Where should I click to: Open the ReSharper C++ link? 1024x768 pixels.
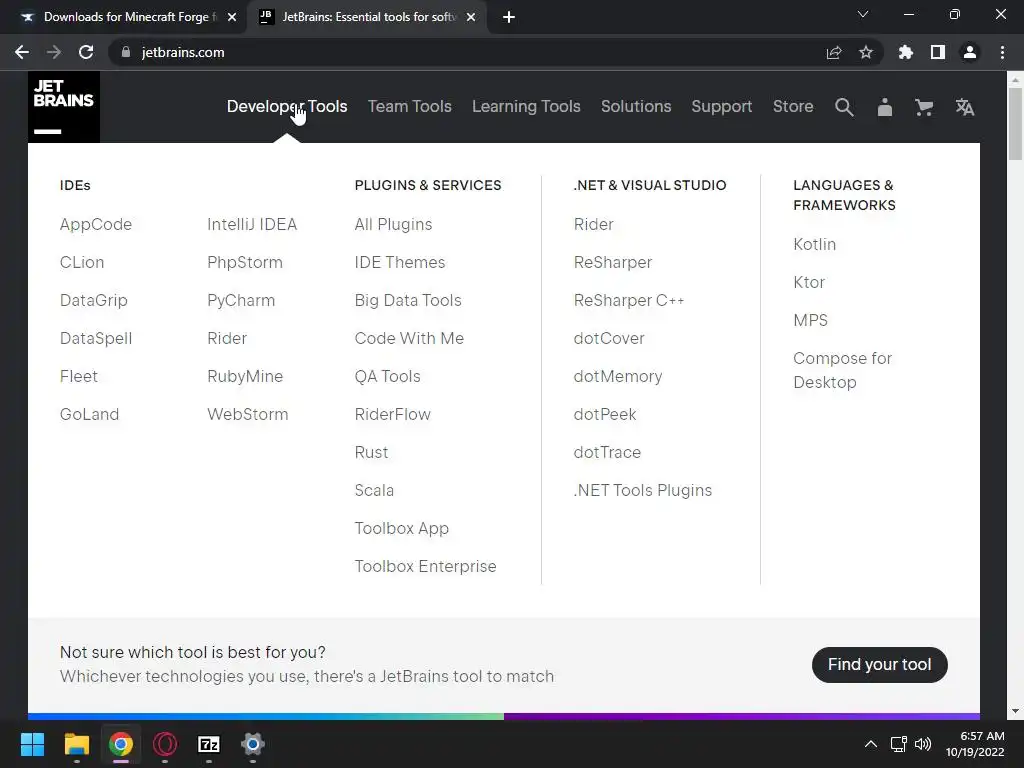(x=629, y=300)
